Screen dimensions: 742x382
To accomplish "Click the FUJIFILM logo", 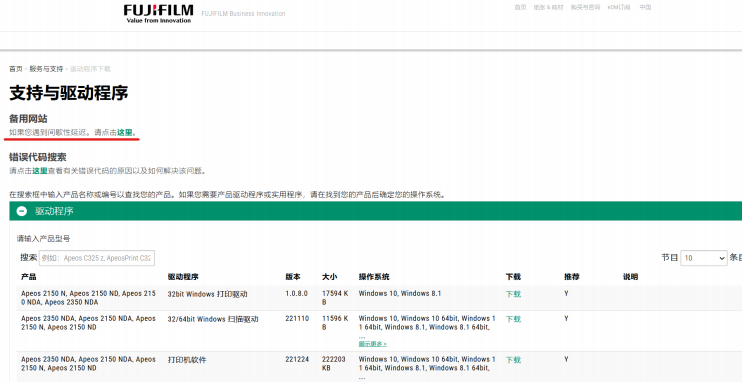I will pyautogui.click(x=159, y=14).
